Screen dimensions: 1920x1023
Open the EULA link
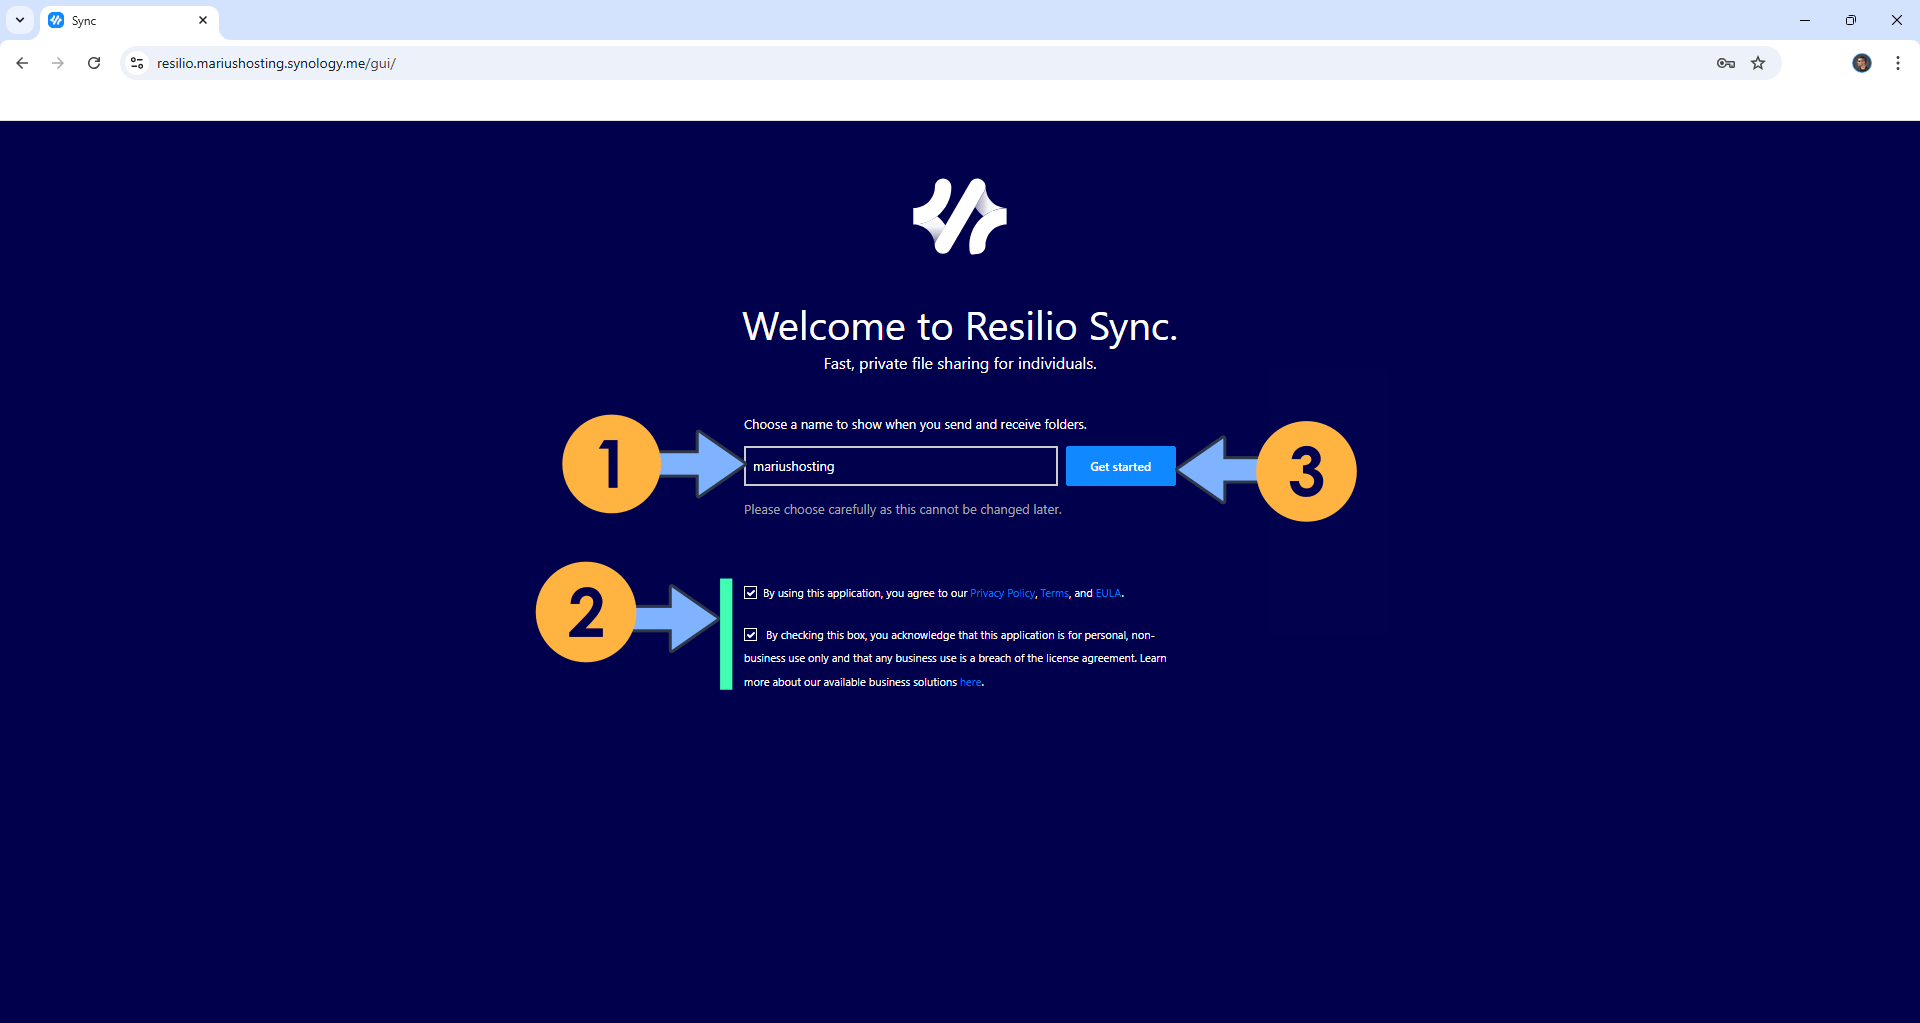pos(1108,593)
